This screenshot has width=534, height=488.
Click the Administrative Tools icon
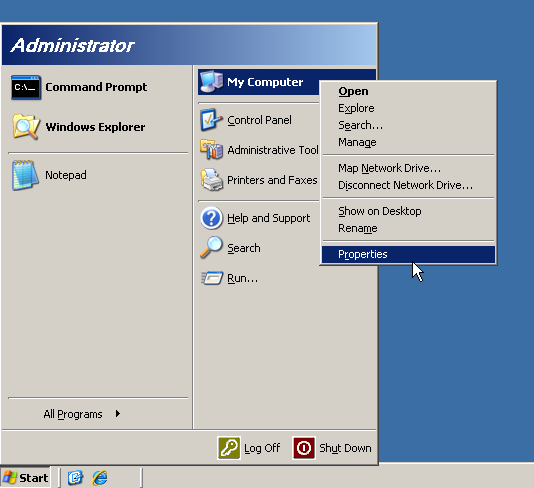coord(211,149)
